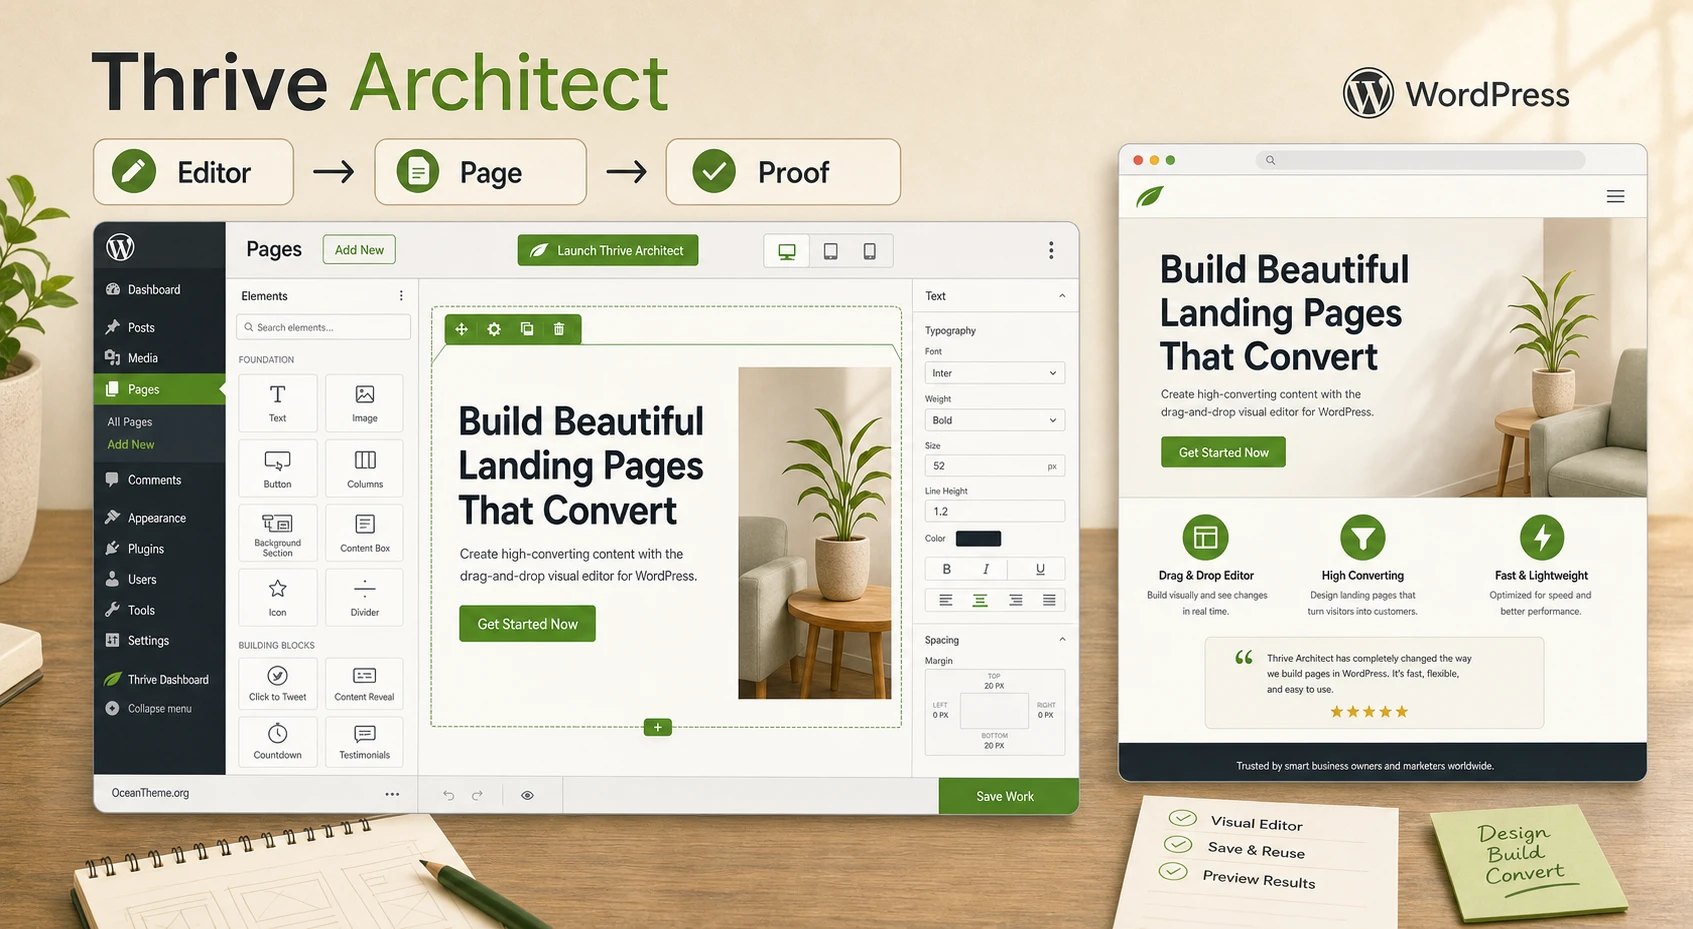Toggle underline text formatting
This screenshot has height=929, width=1693.
tap(1040, 569)
